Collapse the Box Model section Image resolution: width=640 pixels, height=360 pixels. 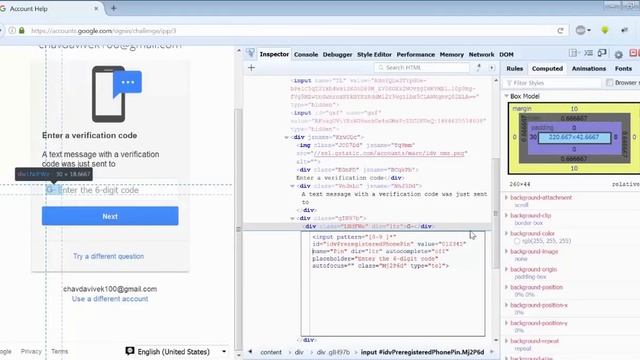(x=507, y=96)
